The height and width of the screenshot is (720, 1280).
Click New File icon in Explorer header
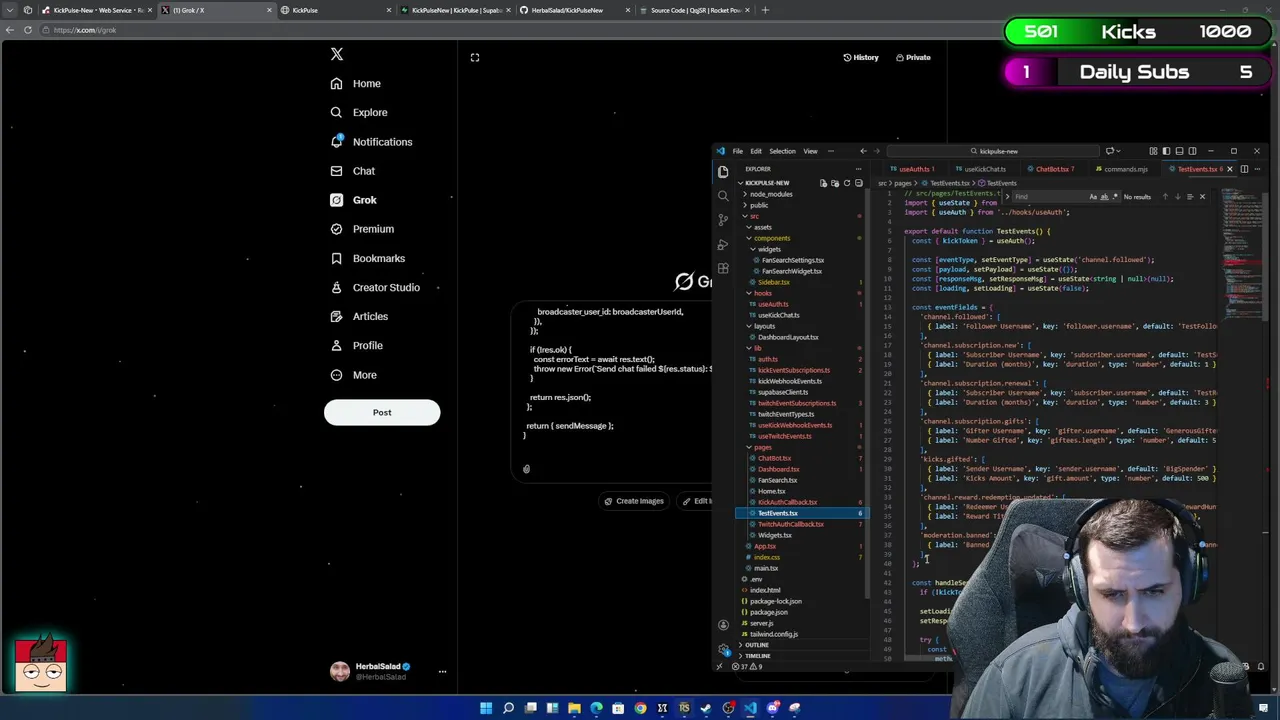coord(823,183)
